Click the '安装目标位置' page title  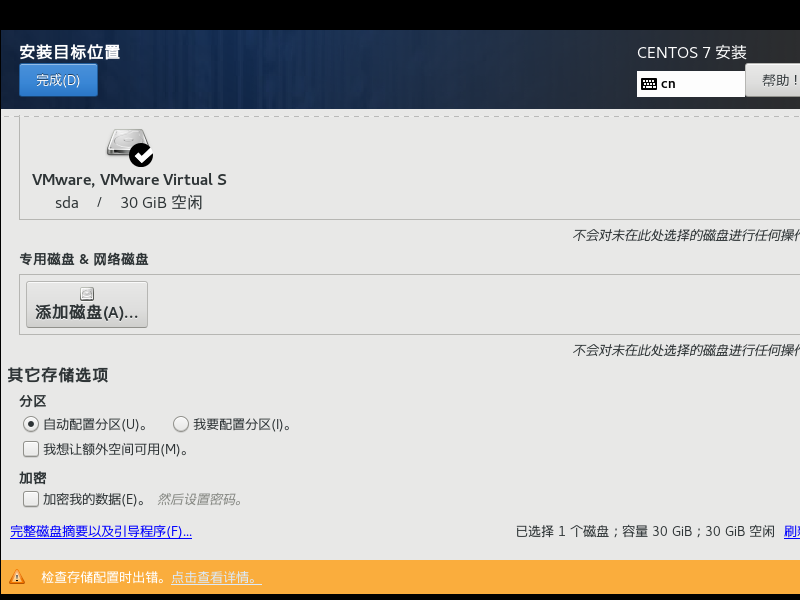click(x=70, y=52)
